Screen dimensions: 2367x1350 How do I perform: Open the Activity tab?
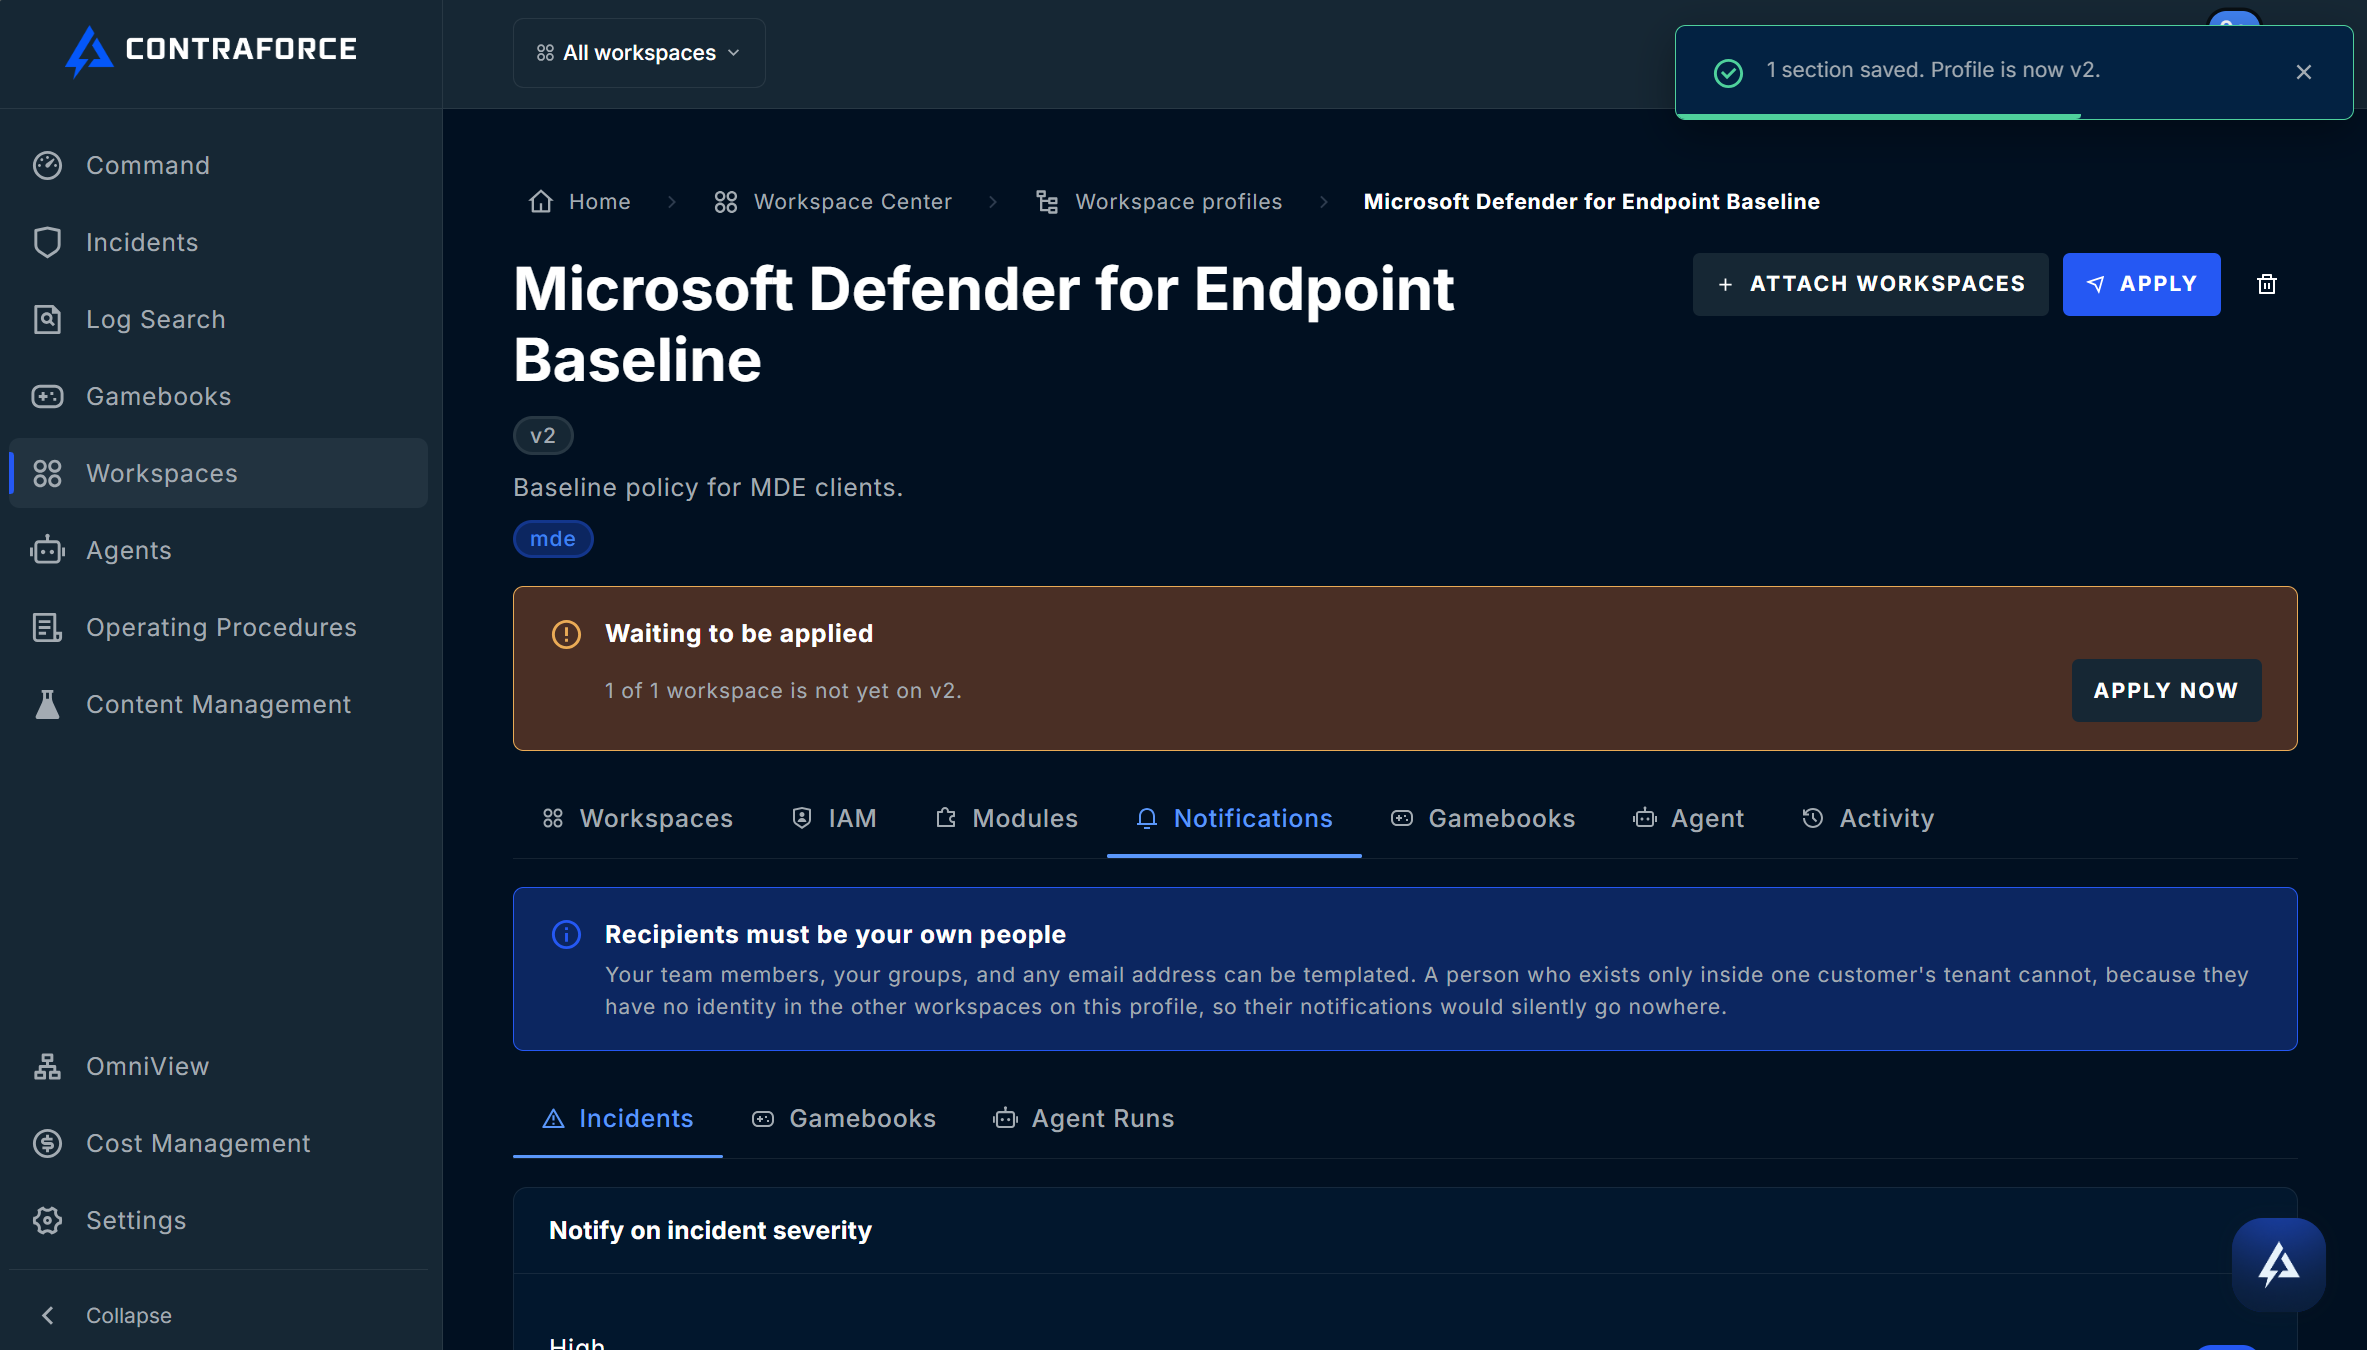pyautogui.click(x=1868, y=819)
